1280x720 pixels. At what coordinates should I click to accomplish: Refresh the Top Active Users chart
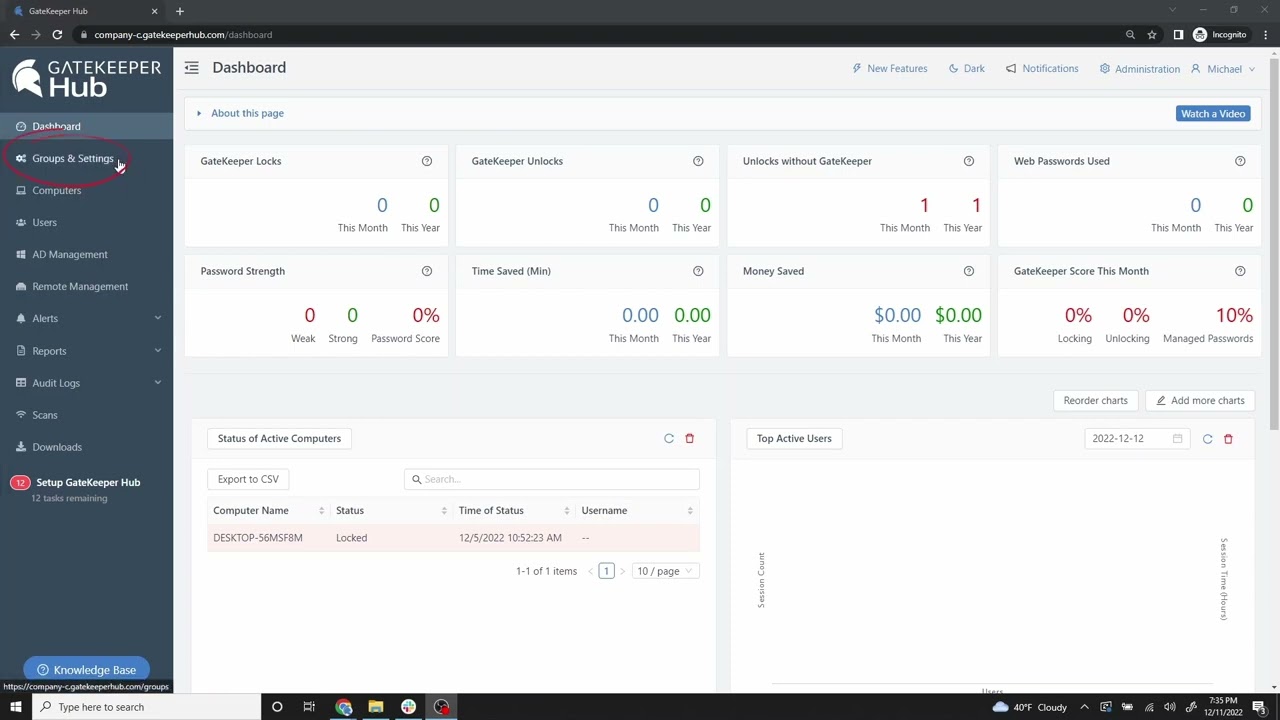tap(1207, 438)
